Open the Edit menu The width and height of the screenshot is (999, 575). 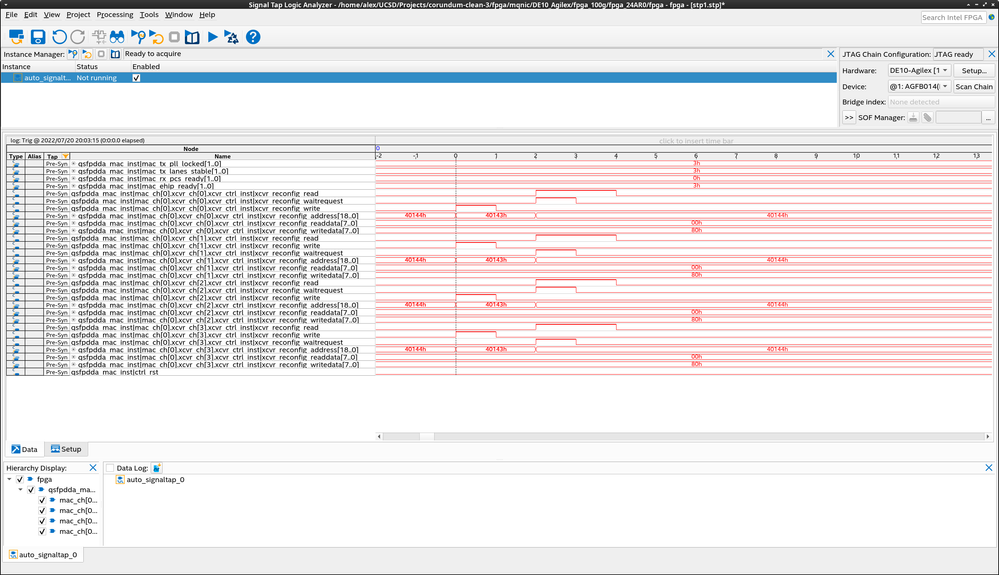pyautogui.click(x=31, y=15)
